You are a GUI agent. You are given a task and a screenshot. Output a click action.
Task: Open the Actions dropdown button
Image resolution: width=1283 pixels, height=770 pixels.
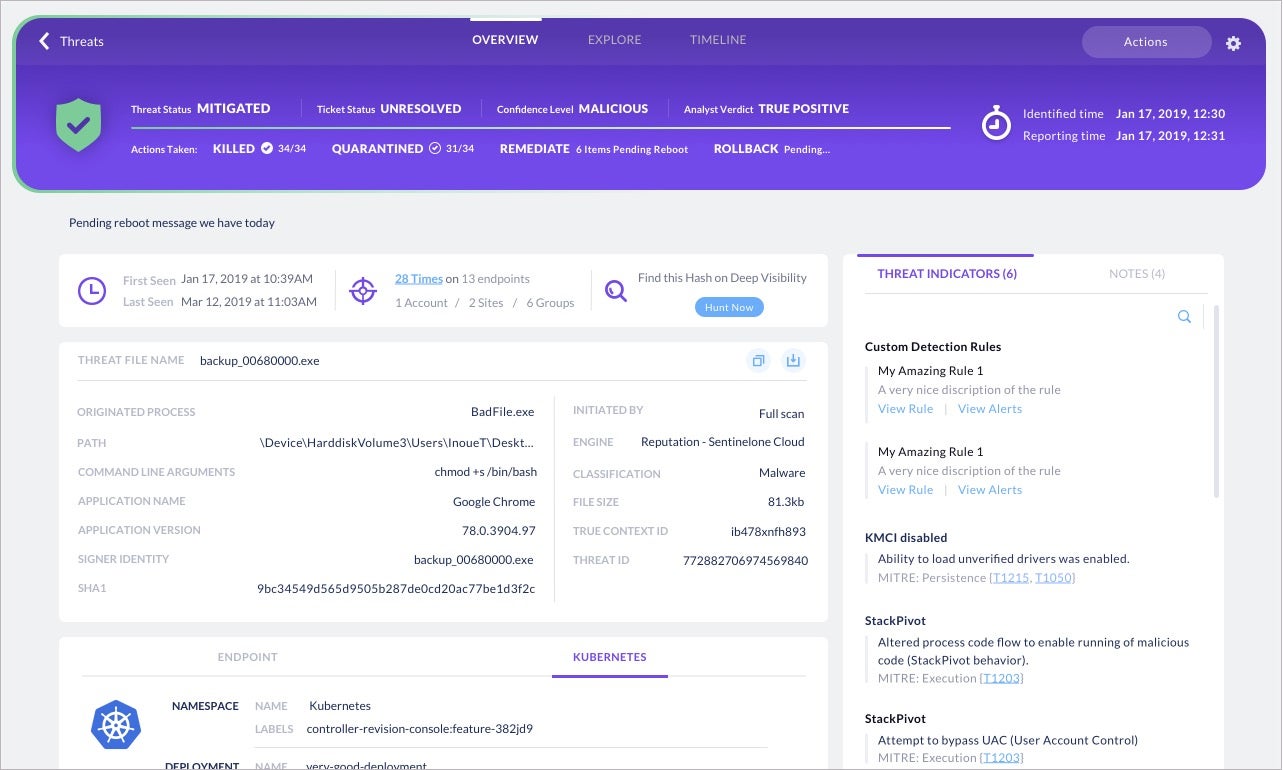pos(1145,42)
